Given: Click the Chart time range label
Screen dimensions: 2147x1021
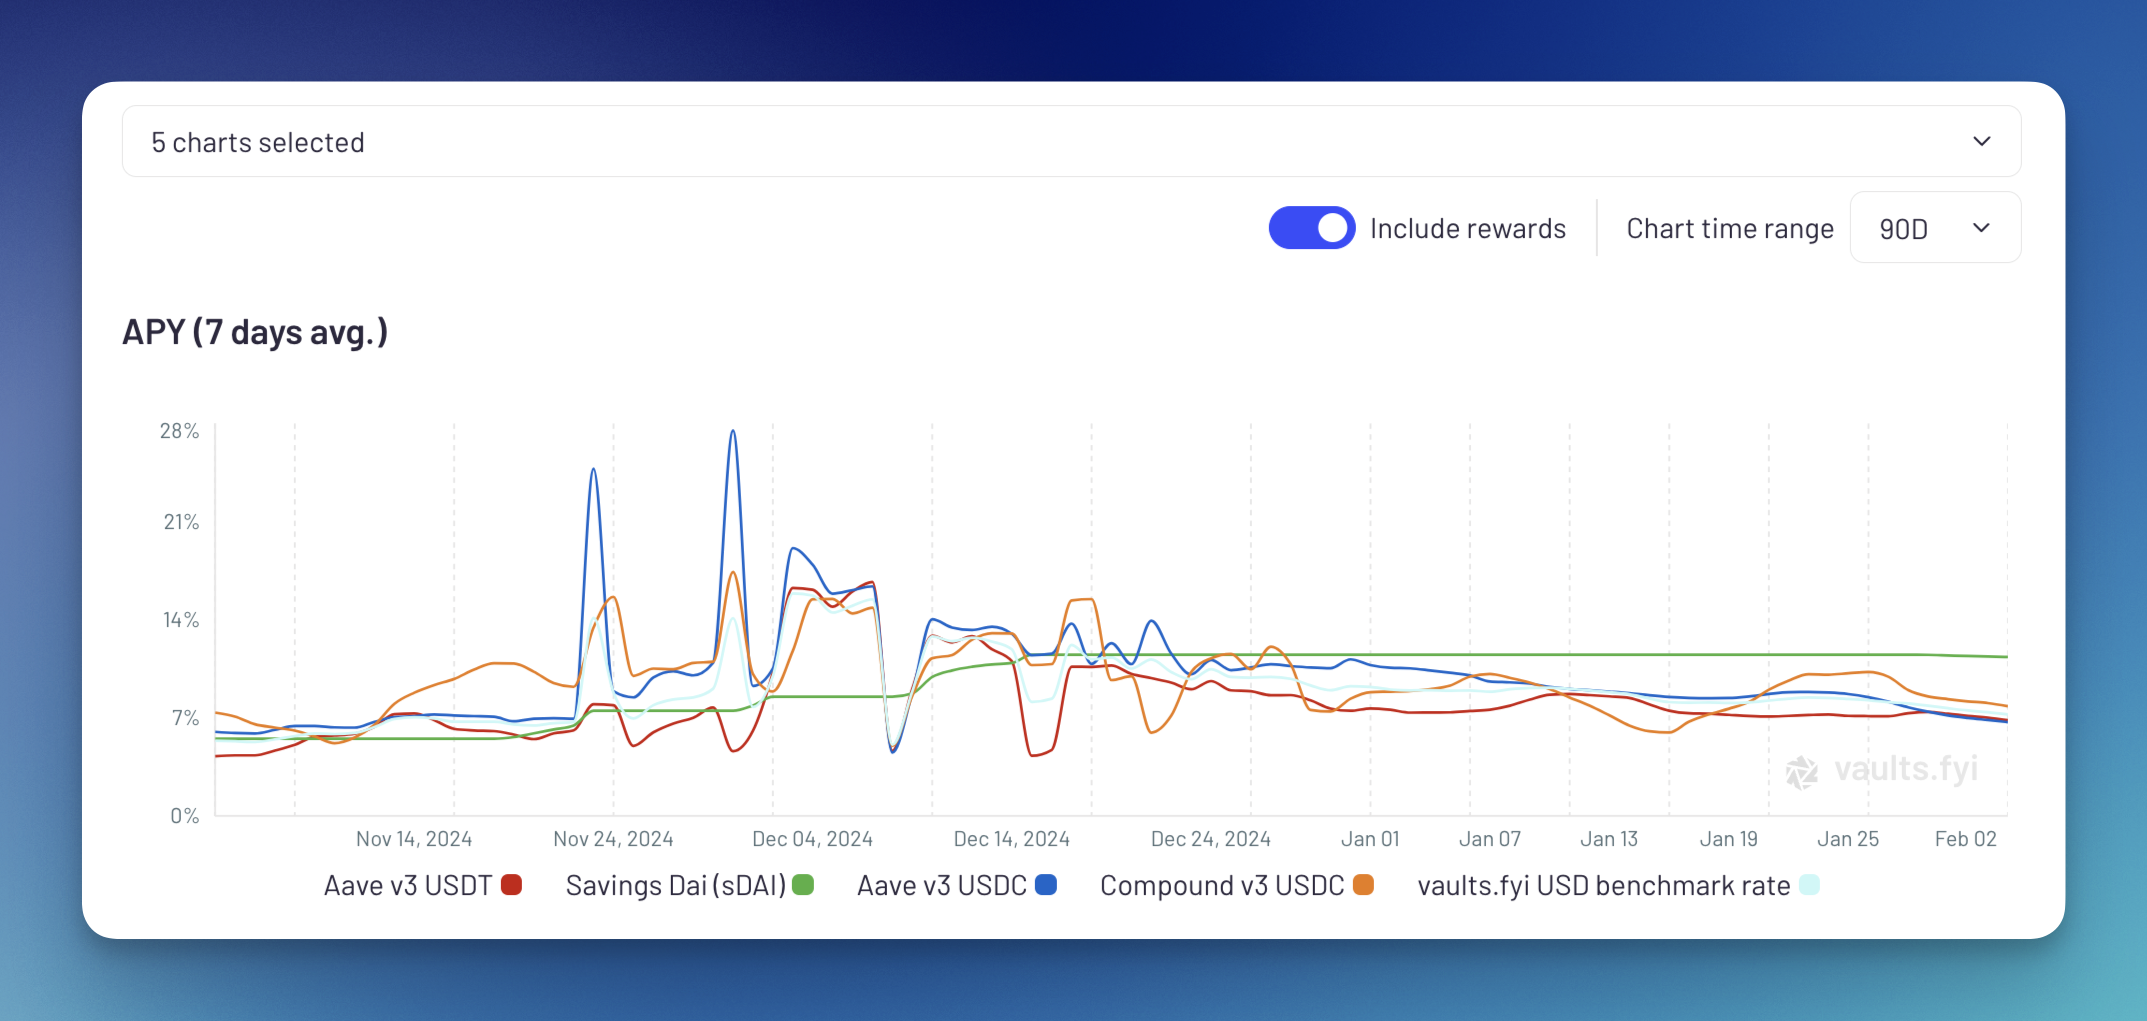Looking at the screenshot, I should tap(1729, 229).
